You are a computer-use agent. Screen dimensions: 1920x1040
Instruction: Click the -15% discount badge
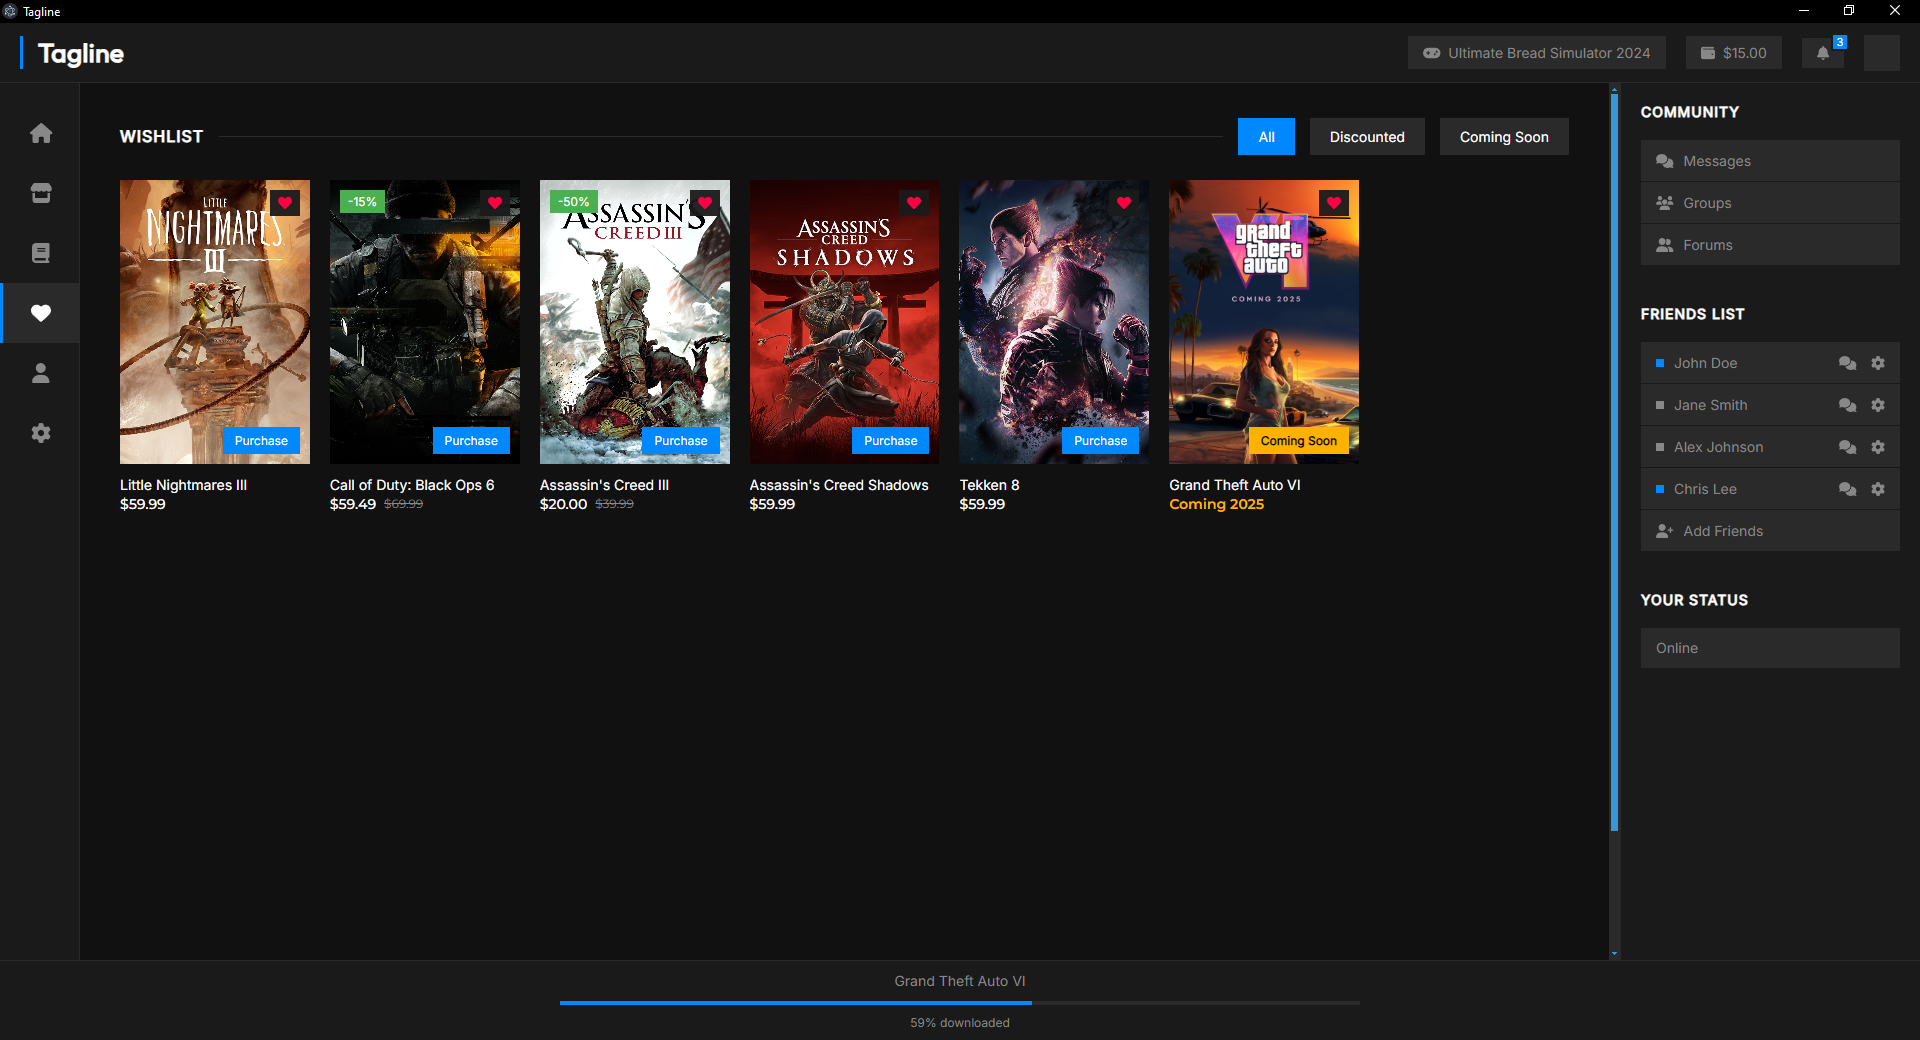(x=362, y=202)
